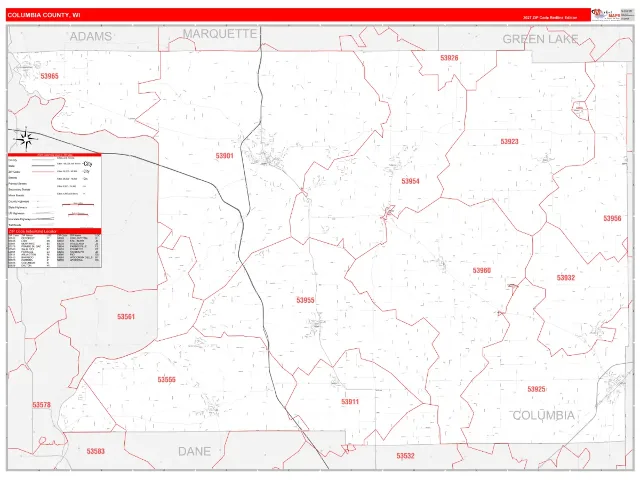The image size is (640, 480).
Task: Click ZIP code 53923 label
Action: pyautogui.click(x=509, y=142)
